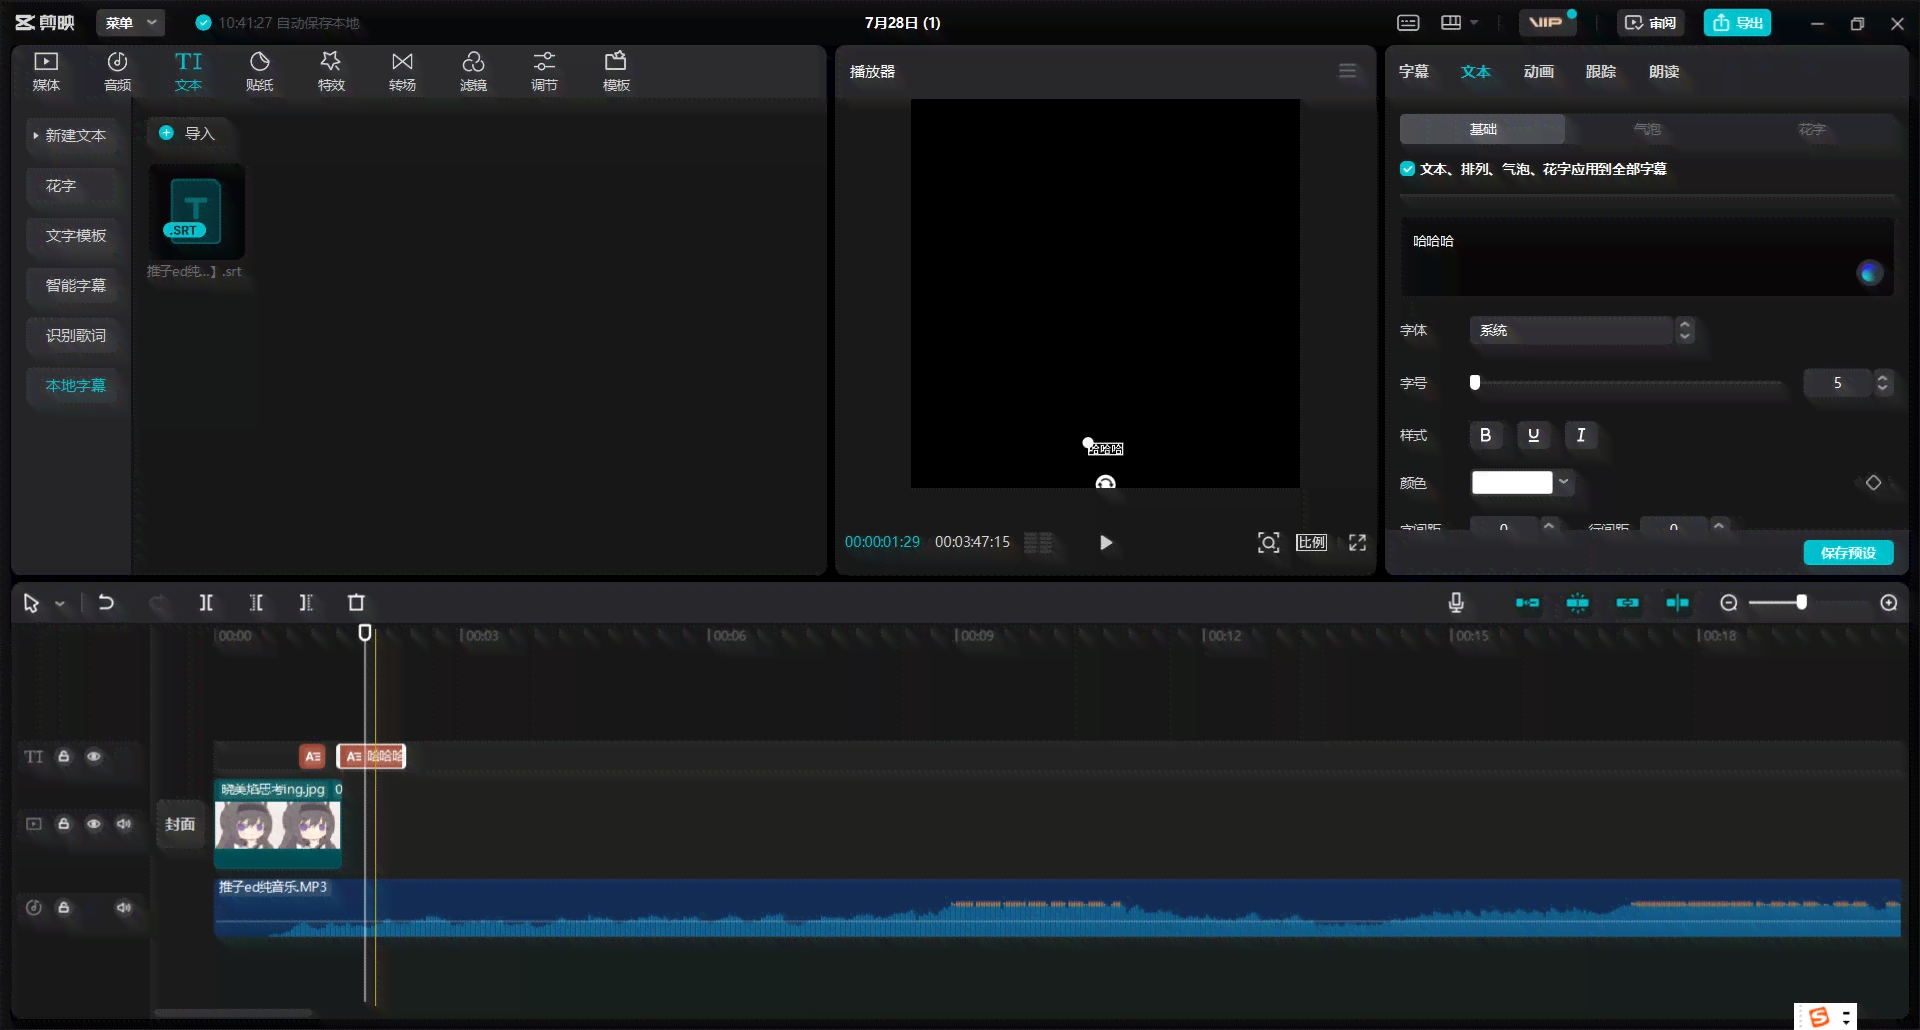
Task: Open the Filters (滤镜) panel
Action: click(473, 71)
